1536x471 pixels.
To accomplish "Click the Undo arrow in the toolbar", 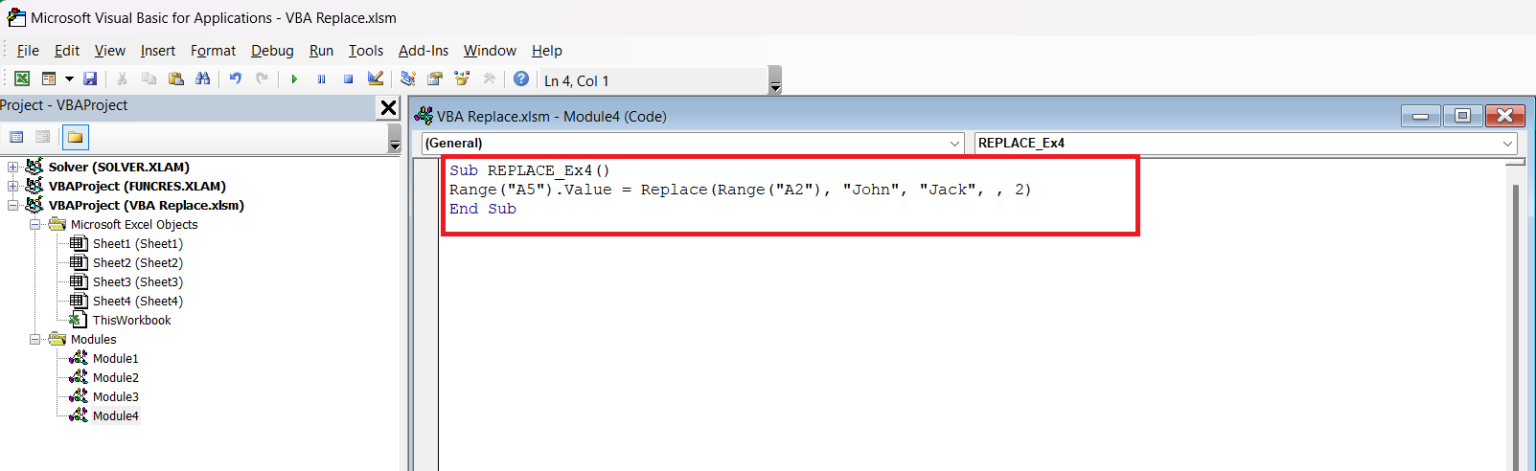I will click(x=235, y=79).
